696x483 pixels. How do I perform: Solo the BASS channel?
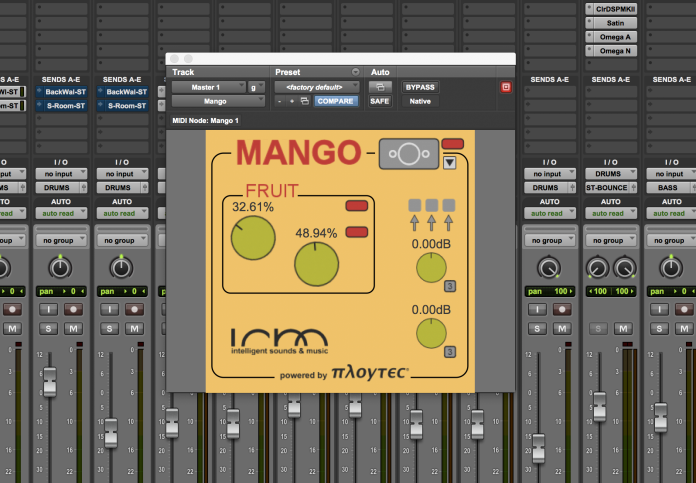point(659,329)
